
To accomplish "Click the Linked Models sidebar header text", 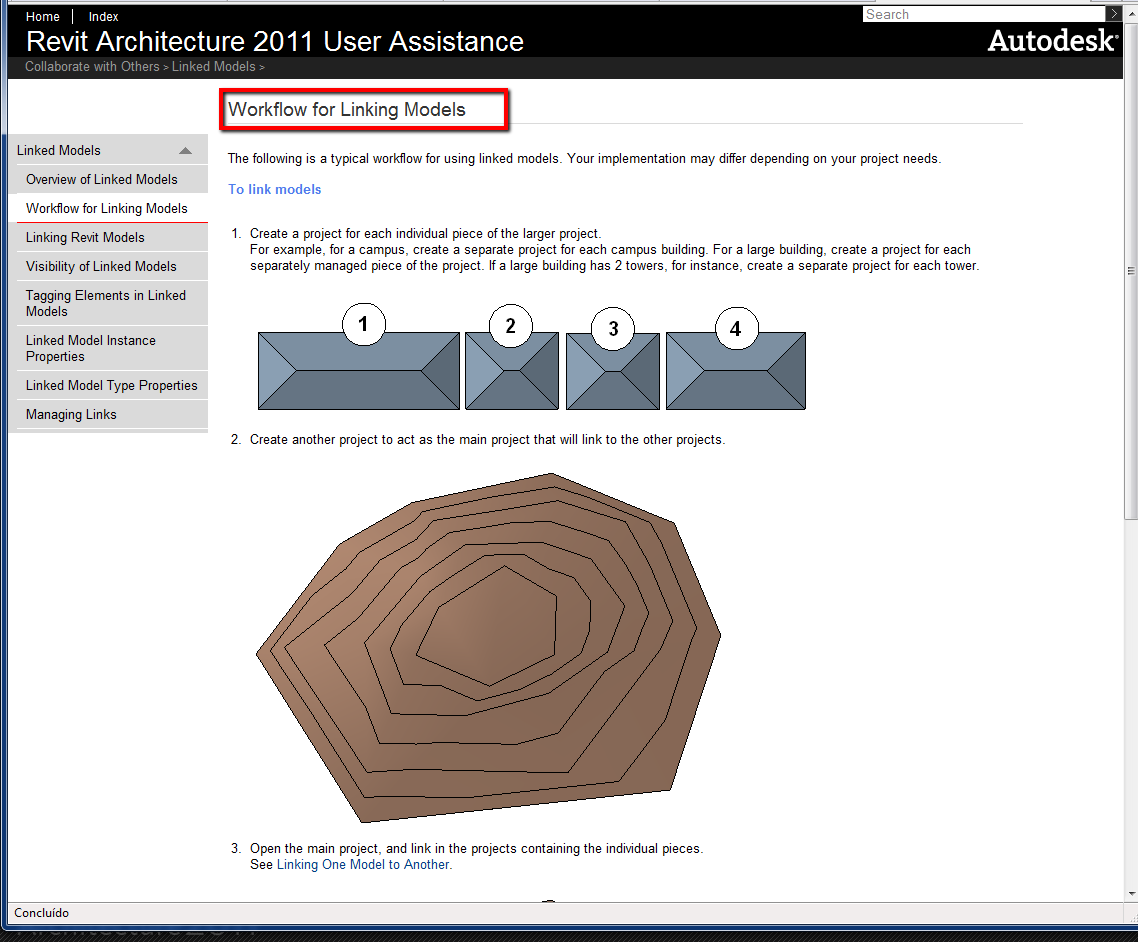I will pyautogui.click(x=59, y=150).
